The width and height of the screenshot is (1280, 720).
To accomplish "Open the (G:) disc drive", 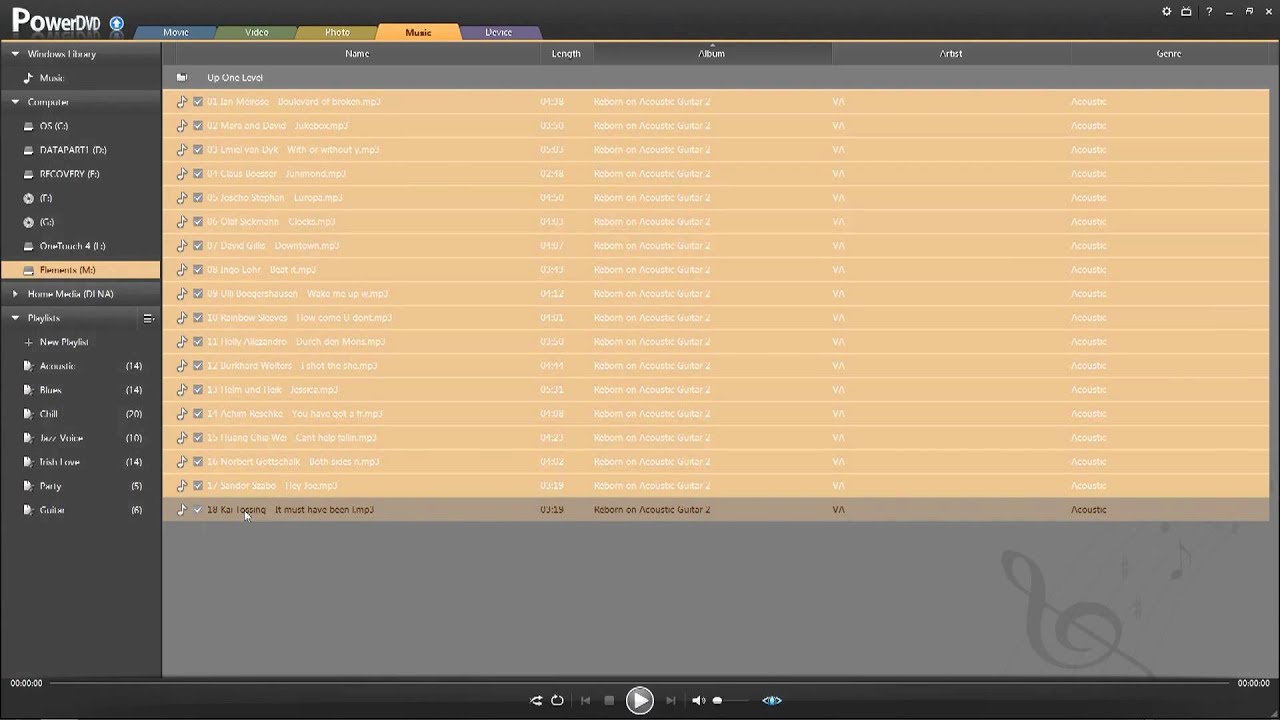I will point(47,222).
